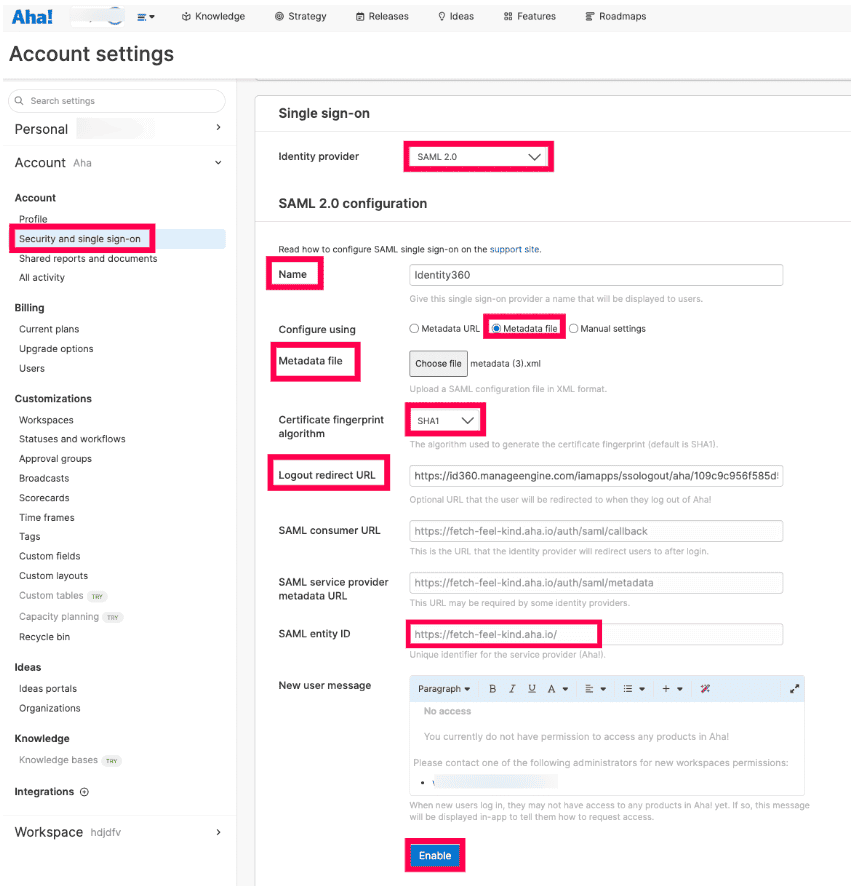
Task: Open the SHA1 fingerprint algorithm dropdown
Action: tap(445, 420)
